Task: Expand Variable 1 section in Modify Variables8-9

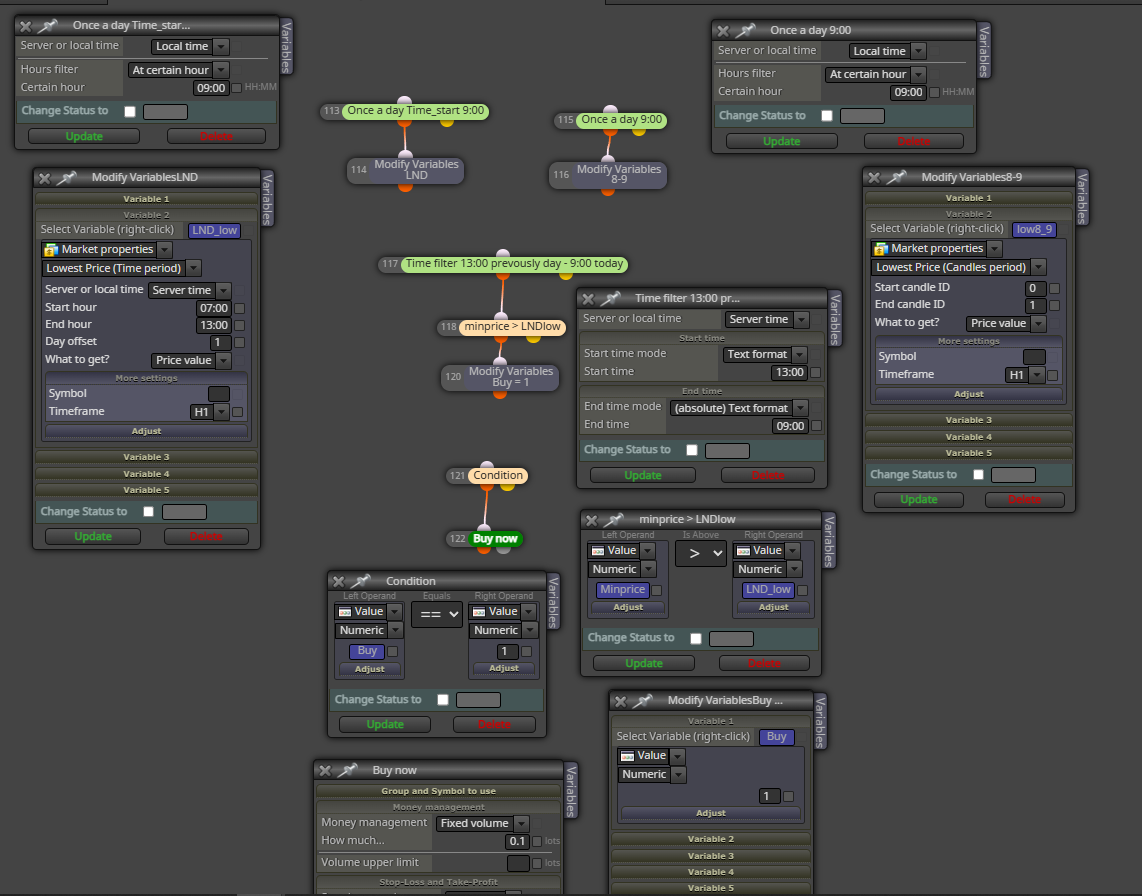Action: click(968, 198)
